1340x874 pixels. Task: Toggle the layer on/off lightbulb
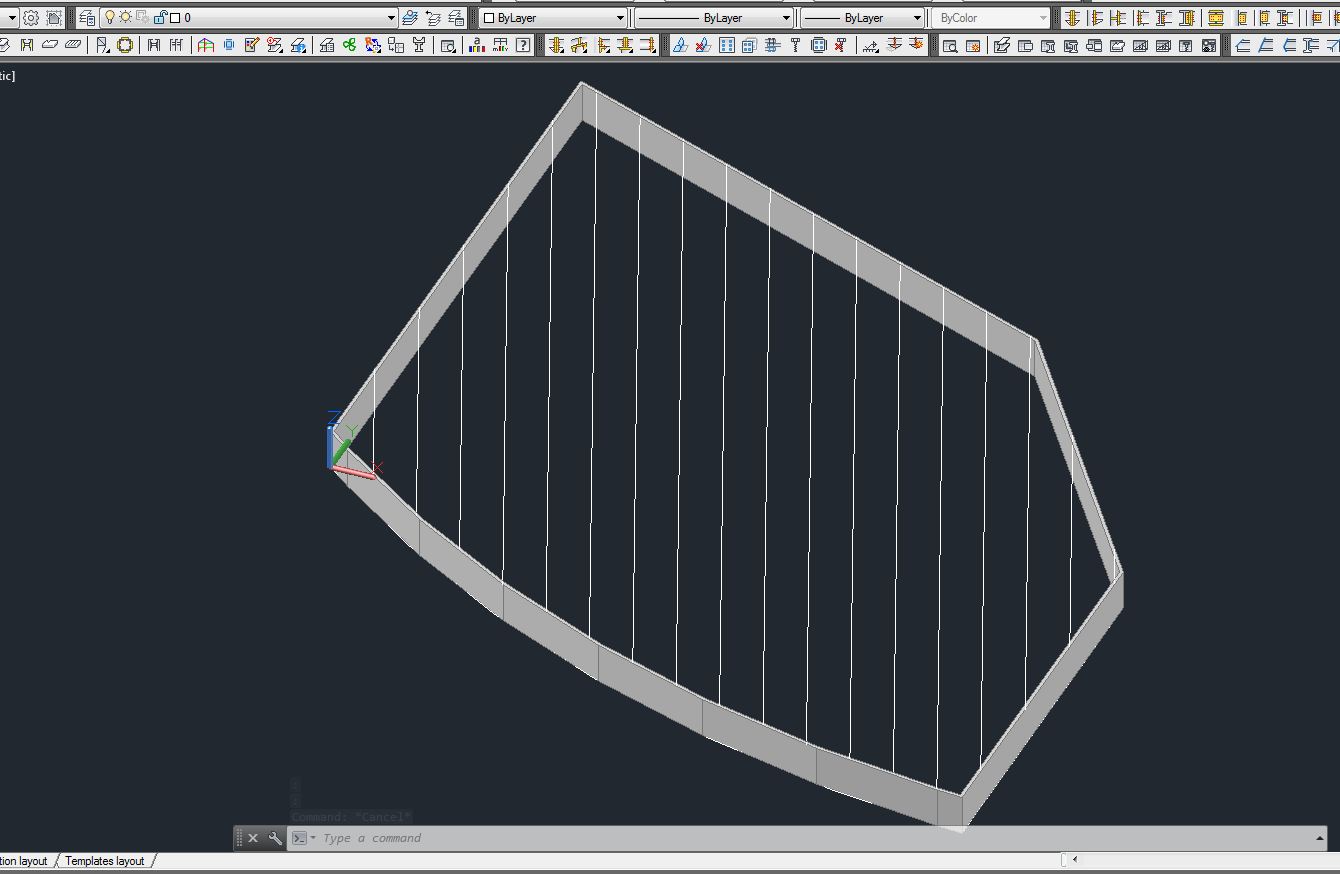110,17
